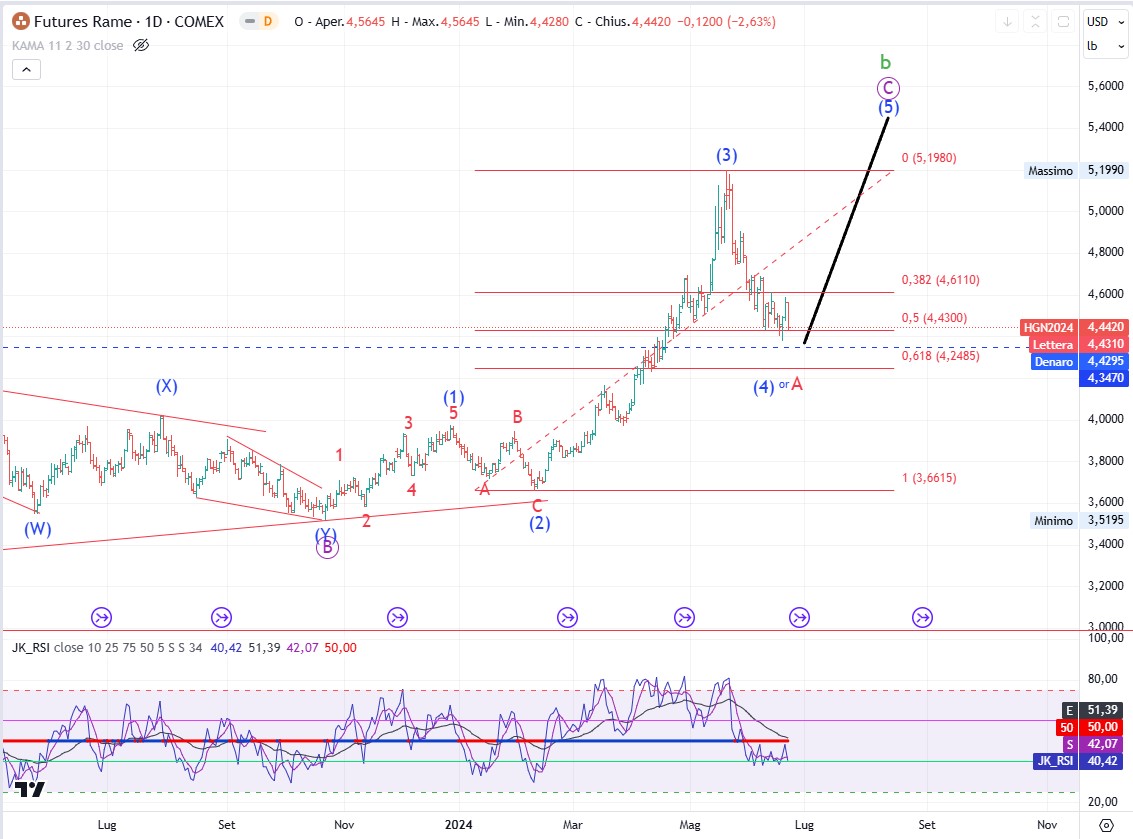The width and height of the screenshot is (1133, 839).
Task: Open chart settings gear icon
Action: coord(1106,825)
